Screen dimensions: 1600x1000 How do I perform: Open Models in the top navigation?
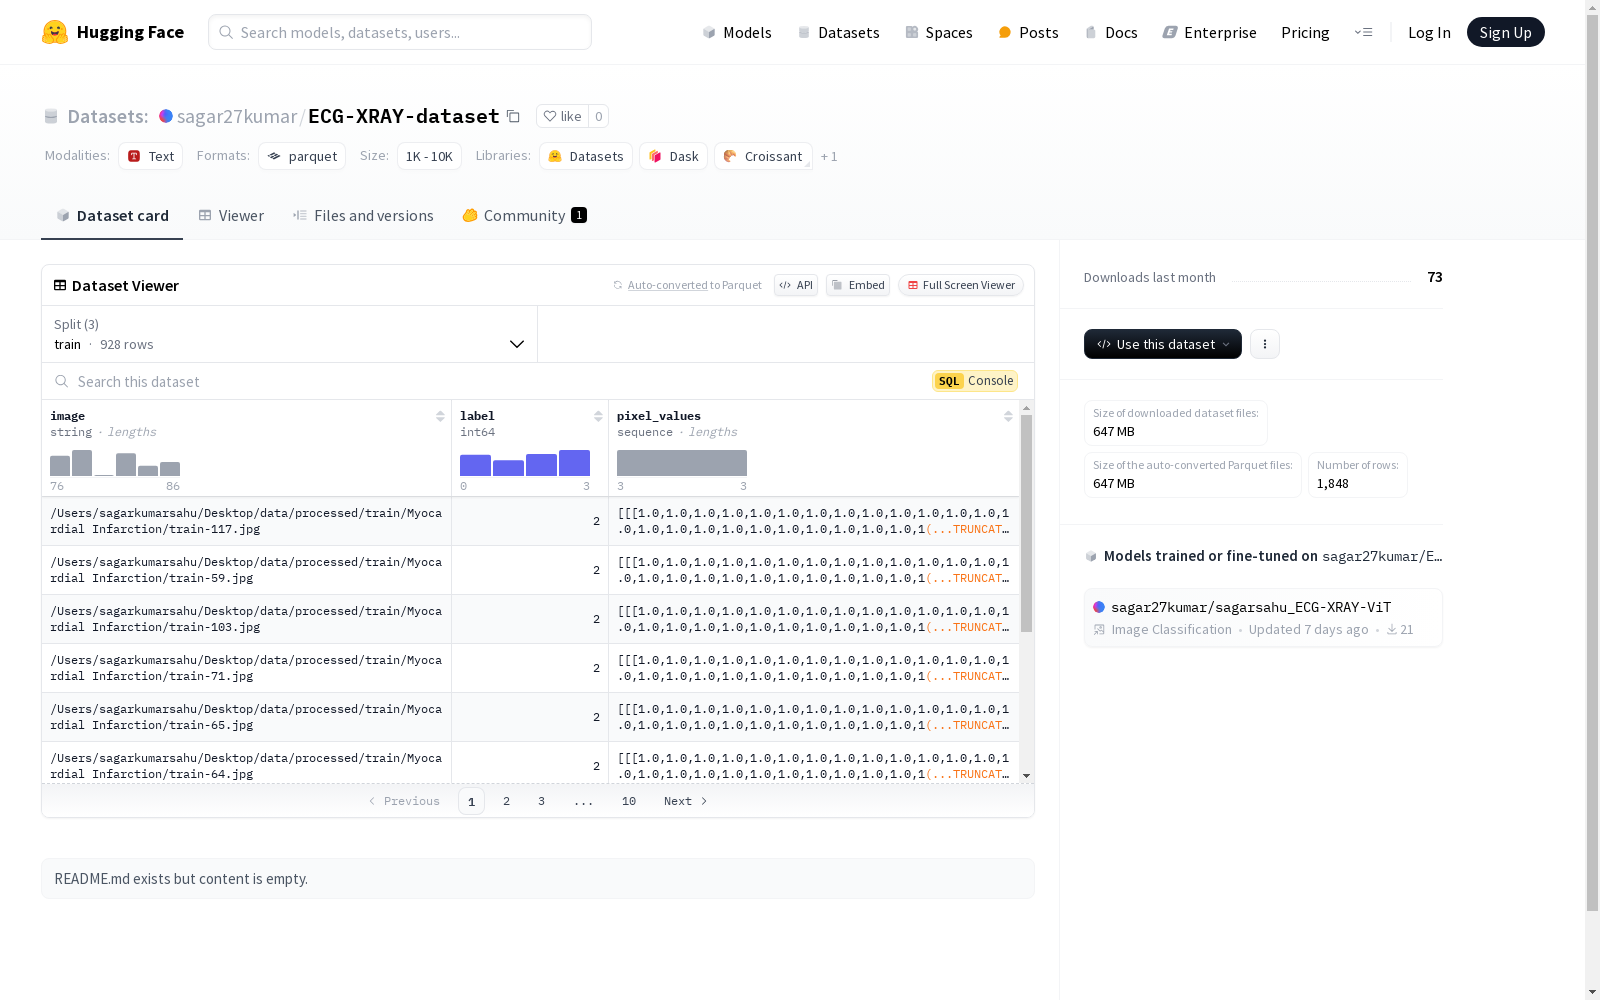click(737, 32)
